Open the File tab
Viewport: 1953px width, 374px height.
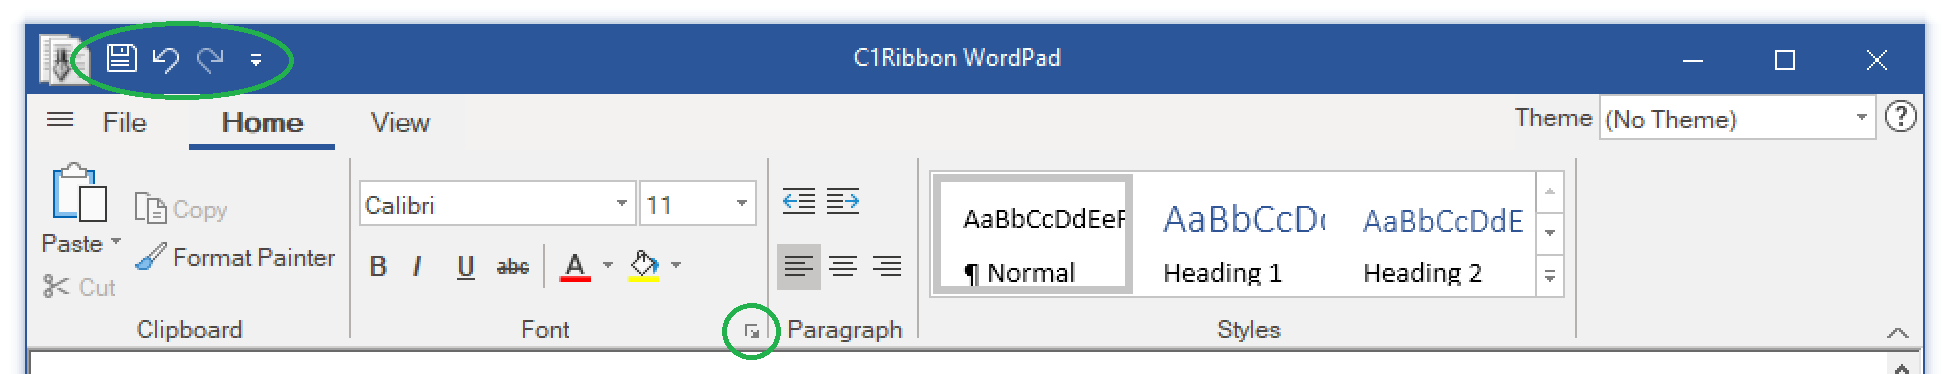(x=125, y=122)
